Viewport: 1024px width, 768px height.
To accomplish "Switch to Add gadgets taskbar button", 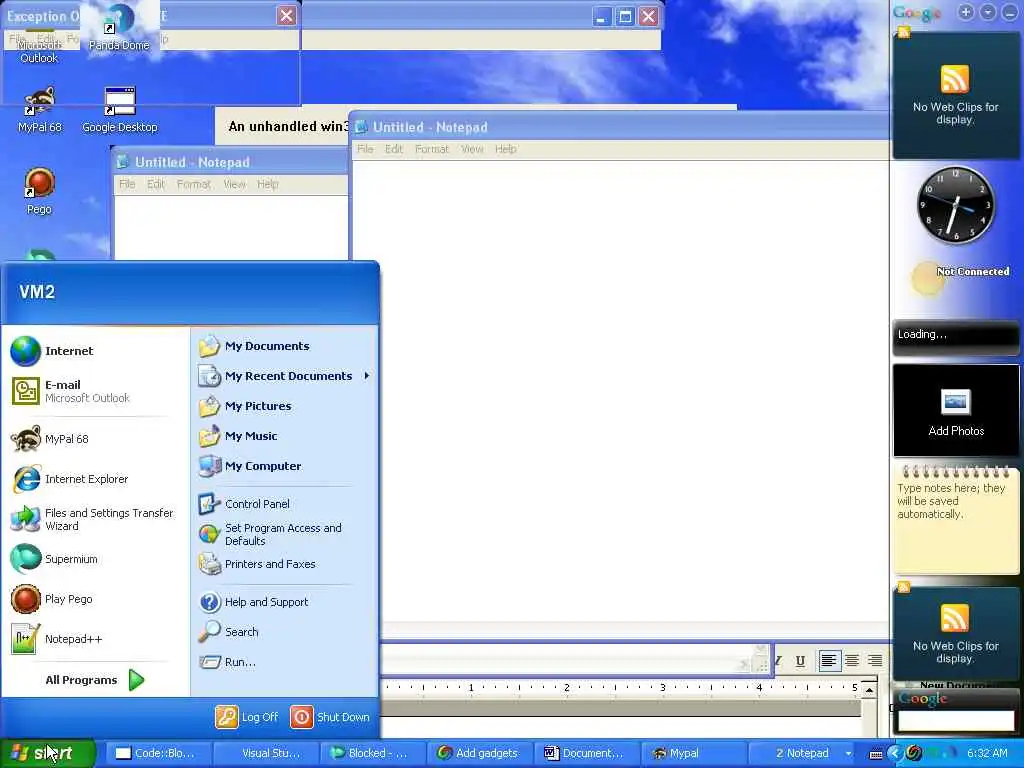I will [481, 753].
